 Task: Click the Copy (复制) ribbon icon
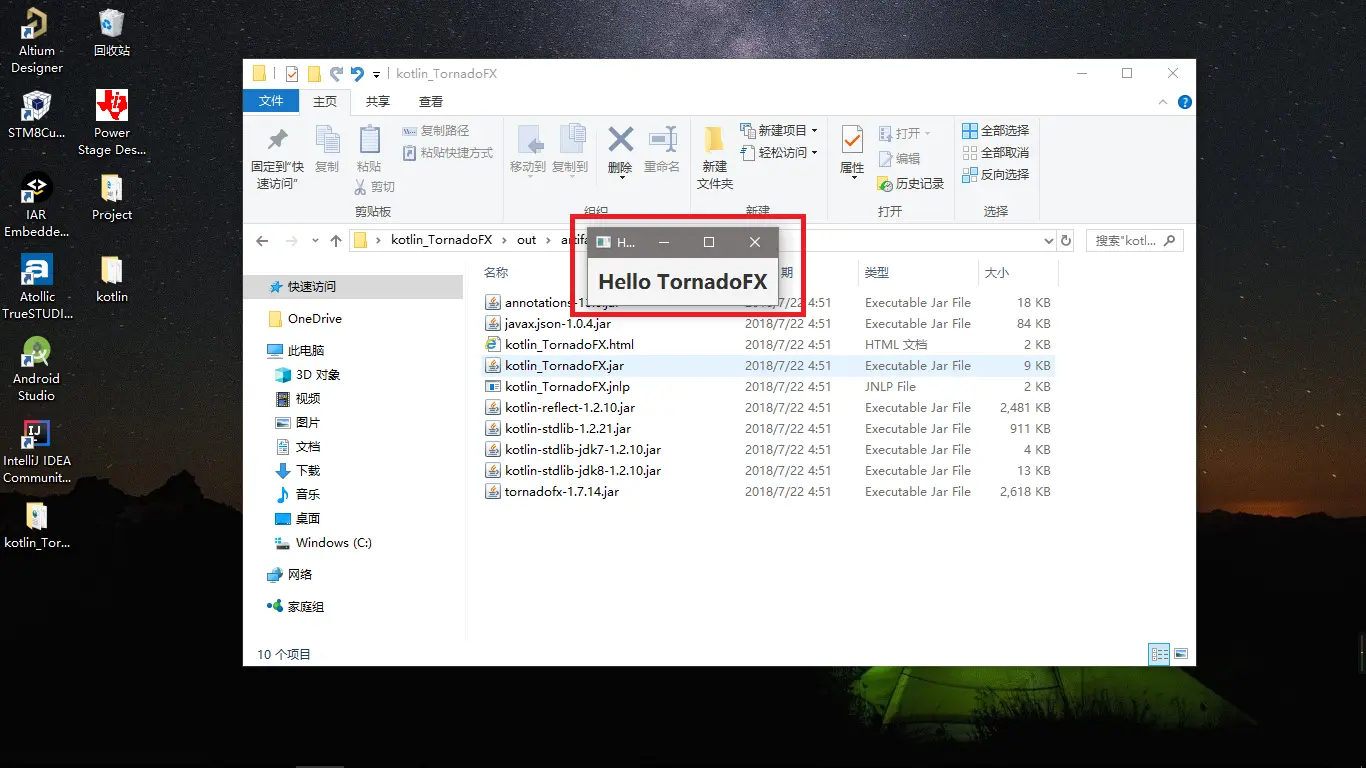pyautogui.click(x=327, y=140)
